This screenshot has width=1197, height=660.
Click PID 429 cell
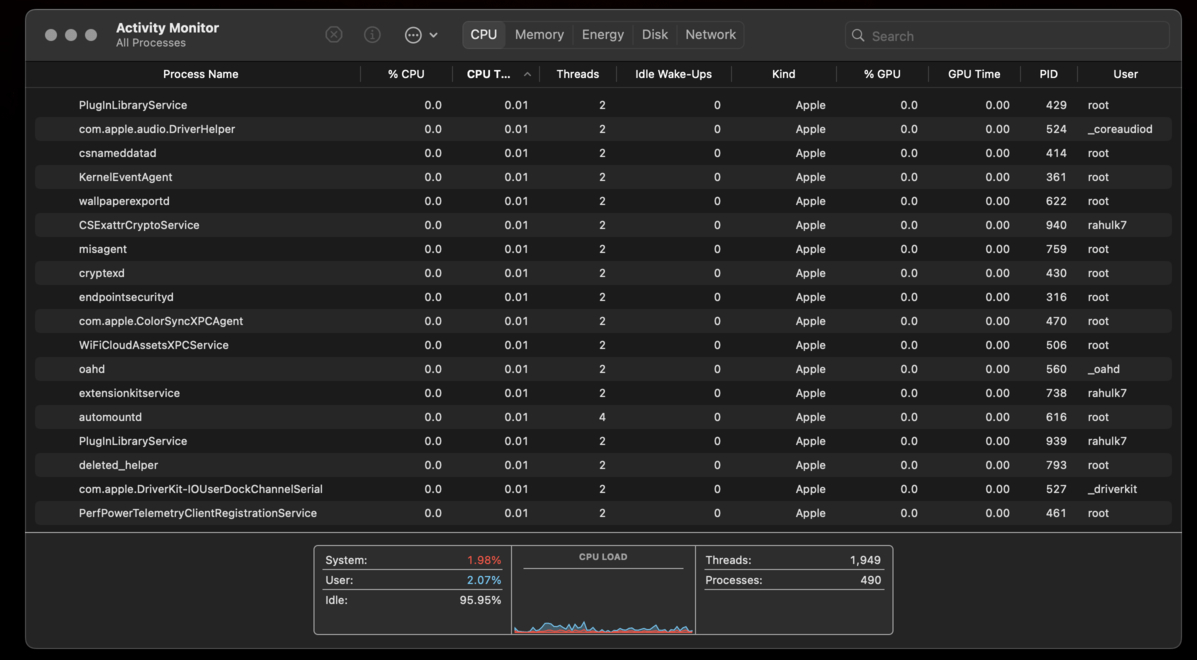(1056, 105)
